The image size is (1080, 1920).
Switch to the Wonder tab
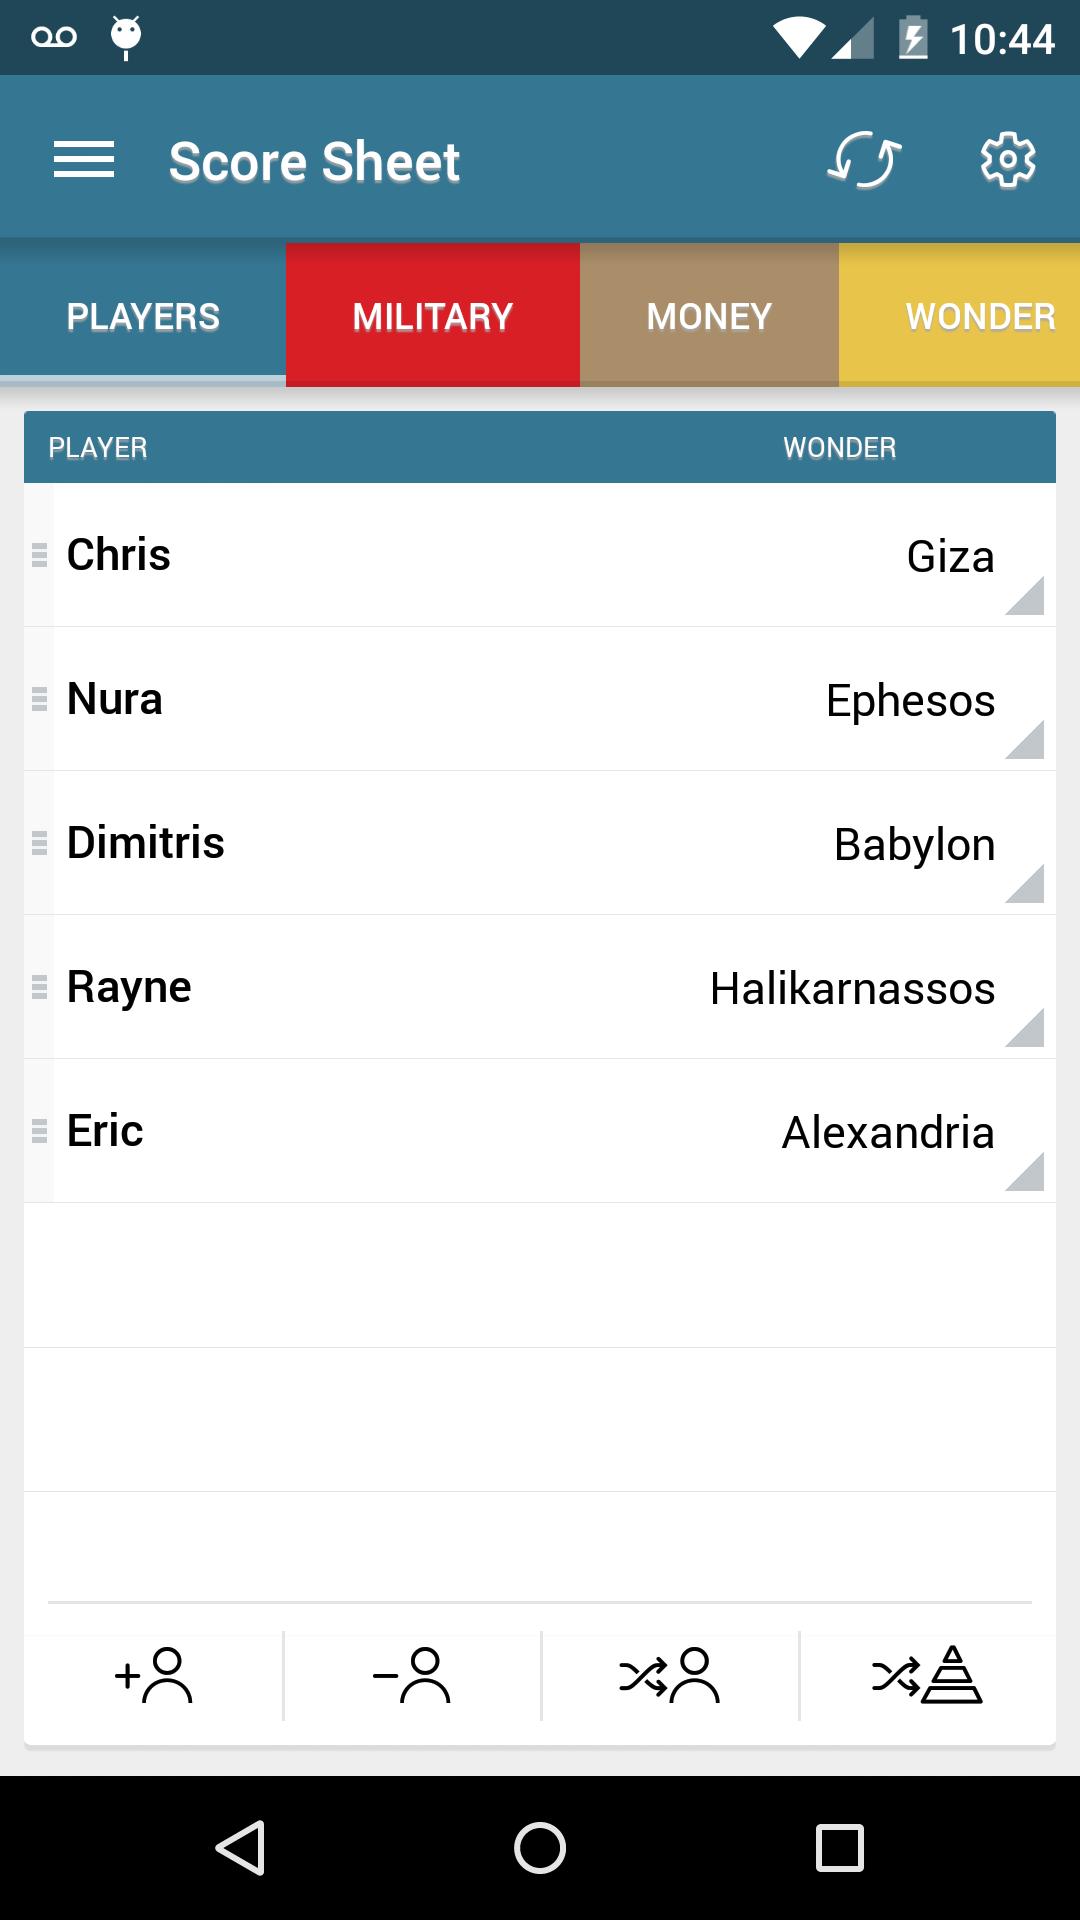click(x=960, y=315)
